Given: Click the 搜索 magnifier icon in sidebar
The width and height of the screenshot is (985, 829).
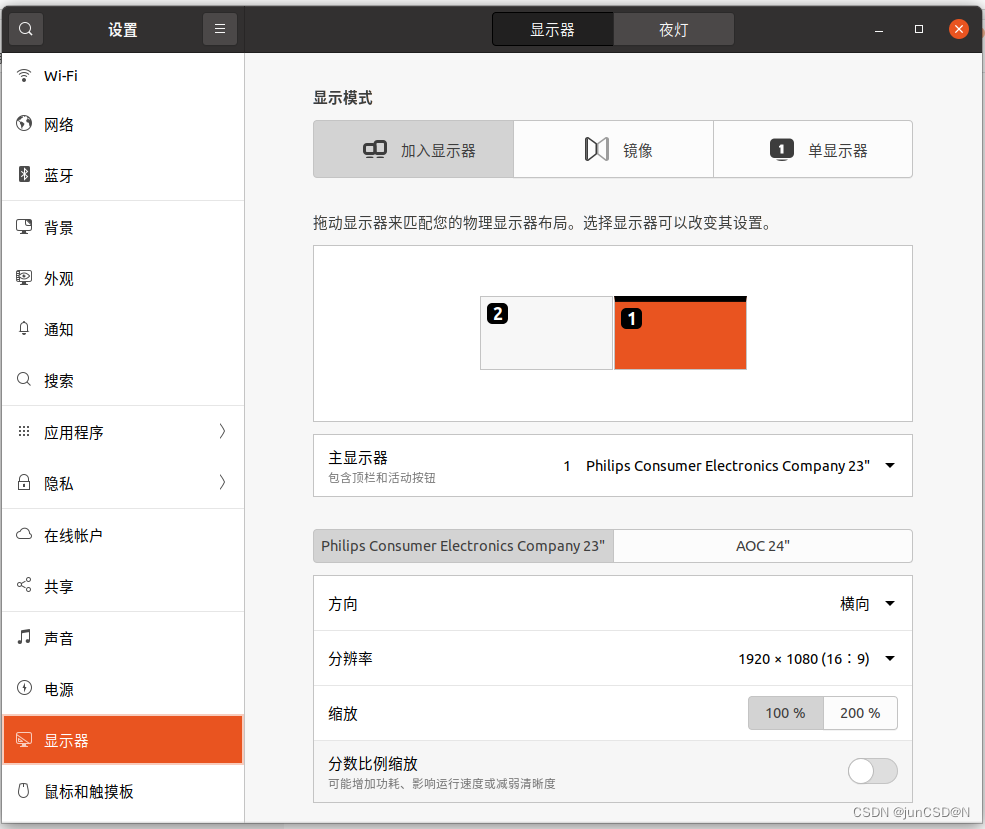Looking at the screenshot, I should pos(24,379).
